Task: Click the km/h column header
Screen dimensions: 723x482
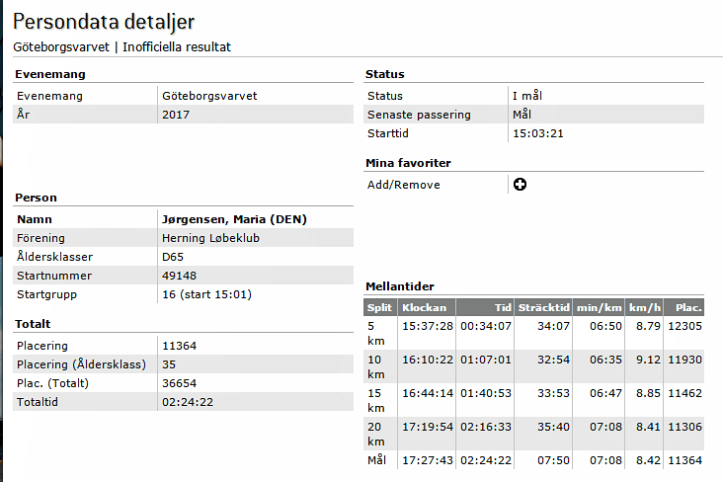Action: coord(647,307)
